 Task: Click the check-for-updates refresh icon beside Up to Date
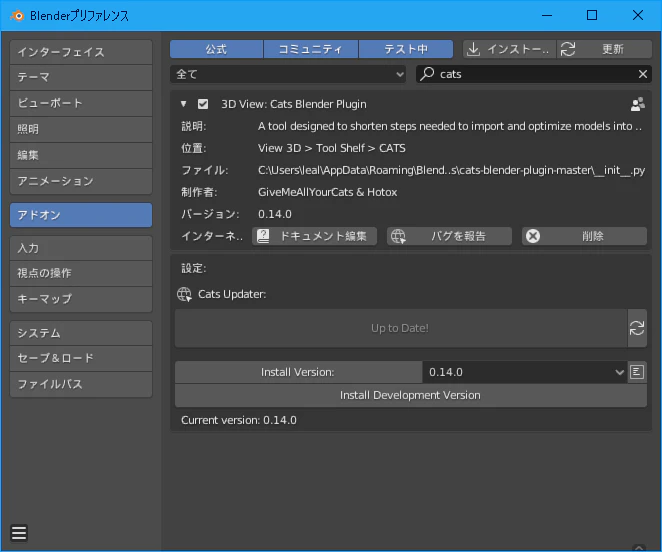click(637, 328)
